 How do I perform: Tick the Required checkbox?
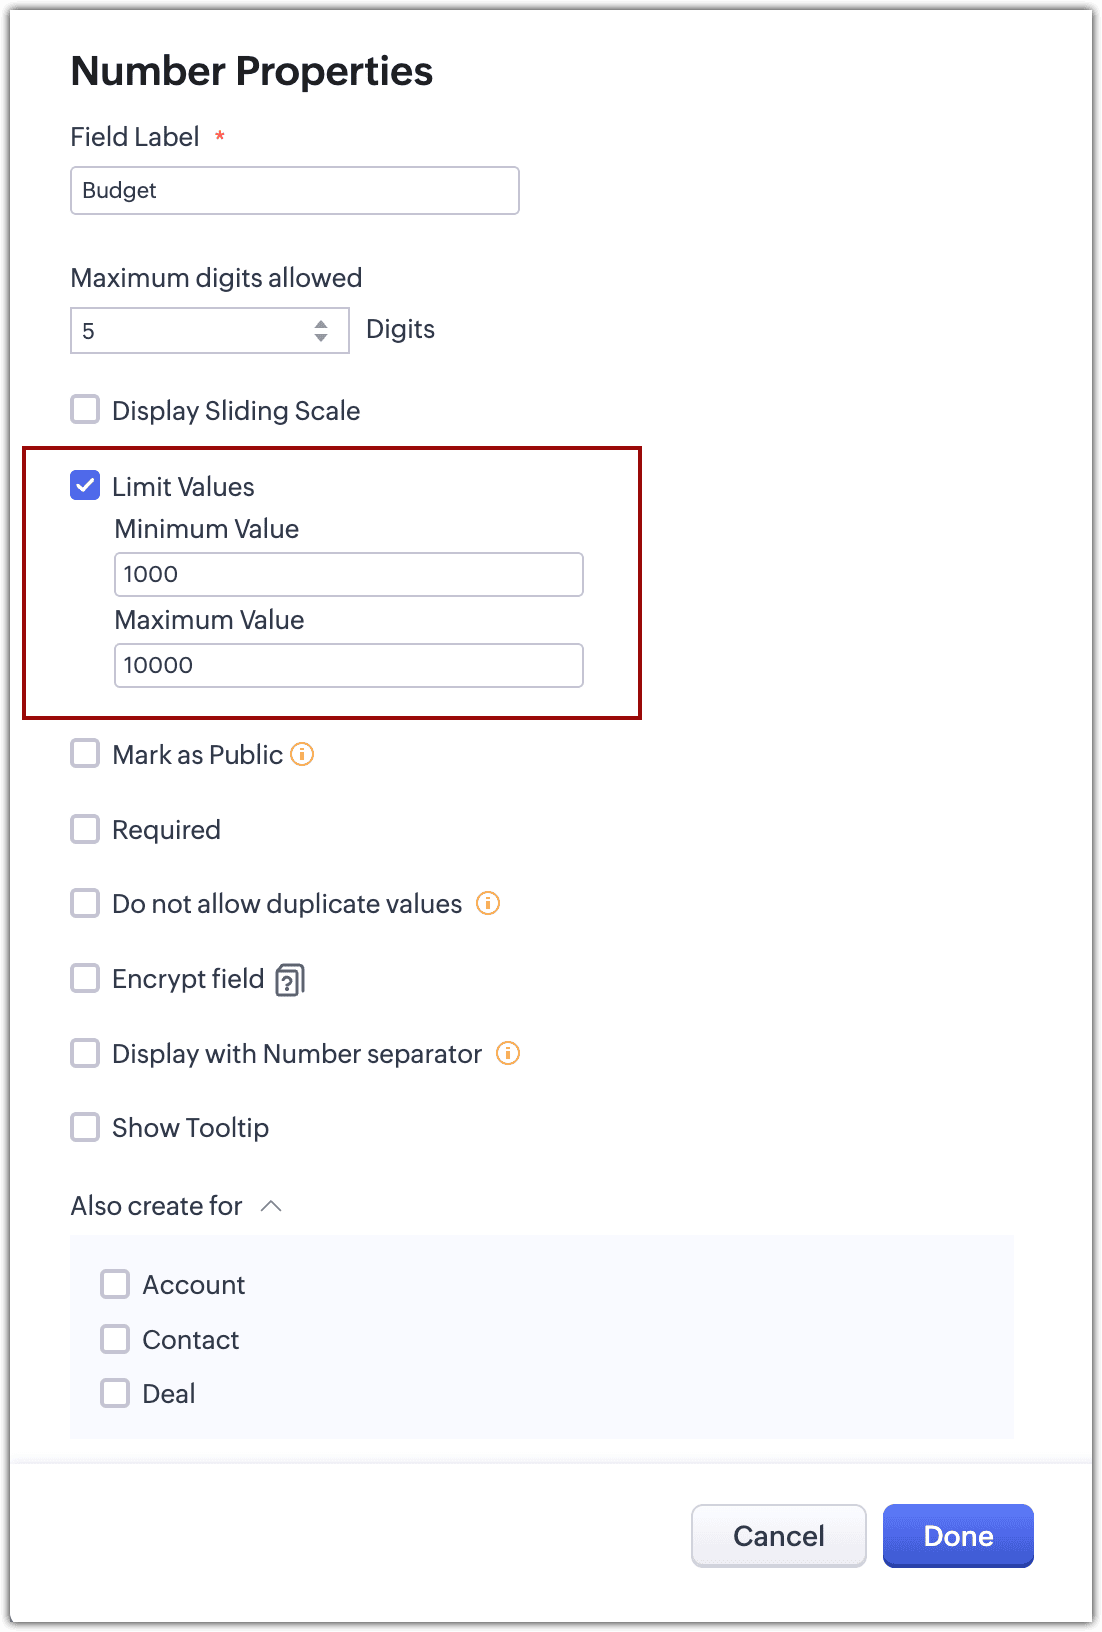[x=85, y=829]
